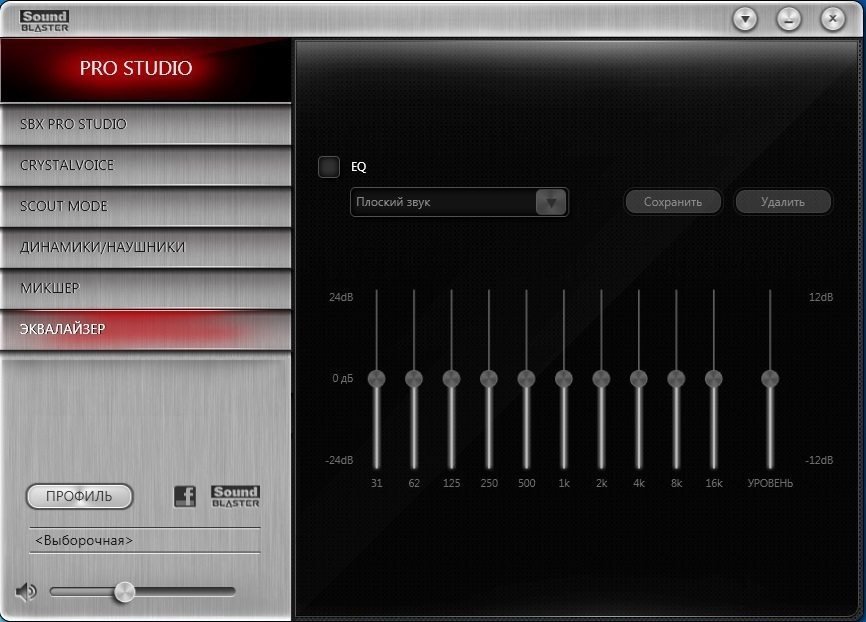Expand the EQ preset list arrow
This screenshot has width=866, height=622.
(x=551, y=202)
